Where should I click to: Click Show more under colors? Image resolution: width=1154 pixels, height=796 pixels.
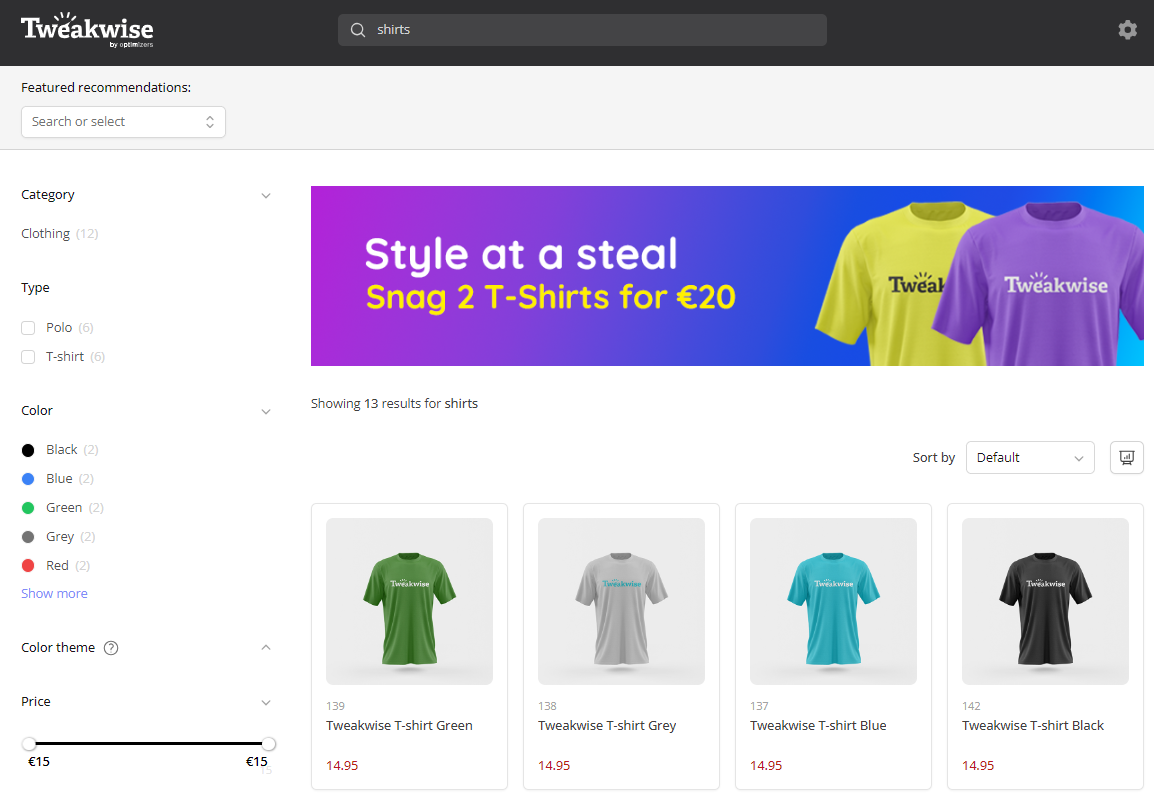54,593
